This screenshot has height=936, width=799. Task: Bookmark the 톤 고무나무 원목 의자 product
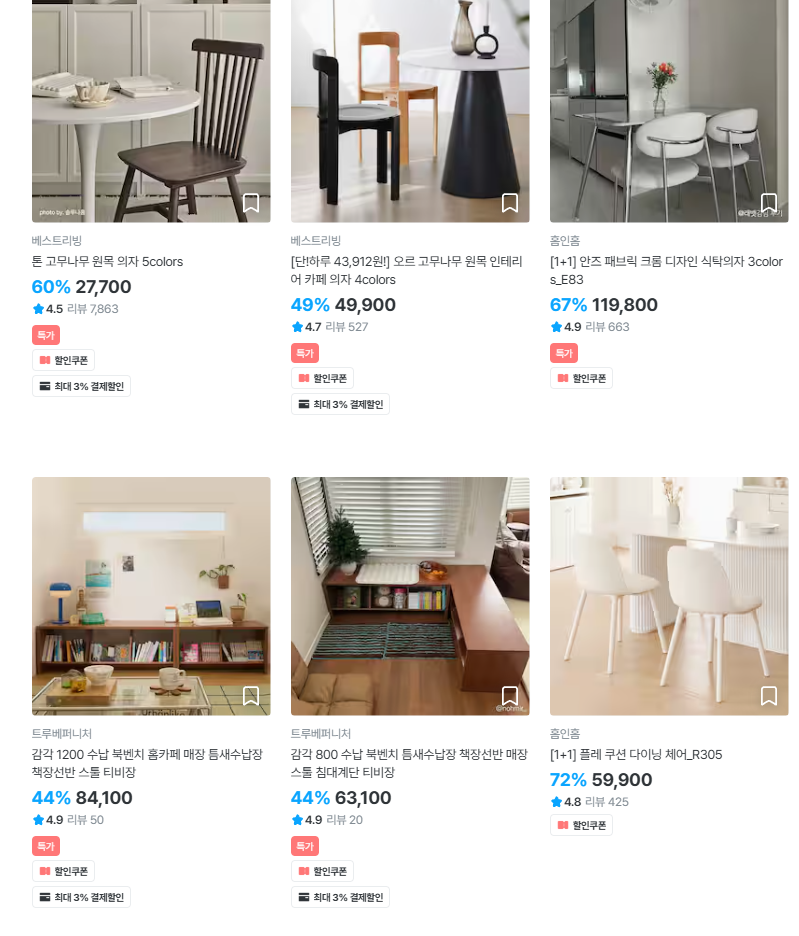pyautogui.click(x=251, y=203)
